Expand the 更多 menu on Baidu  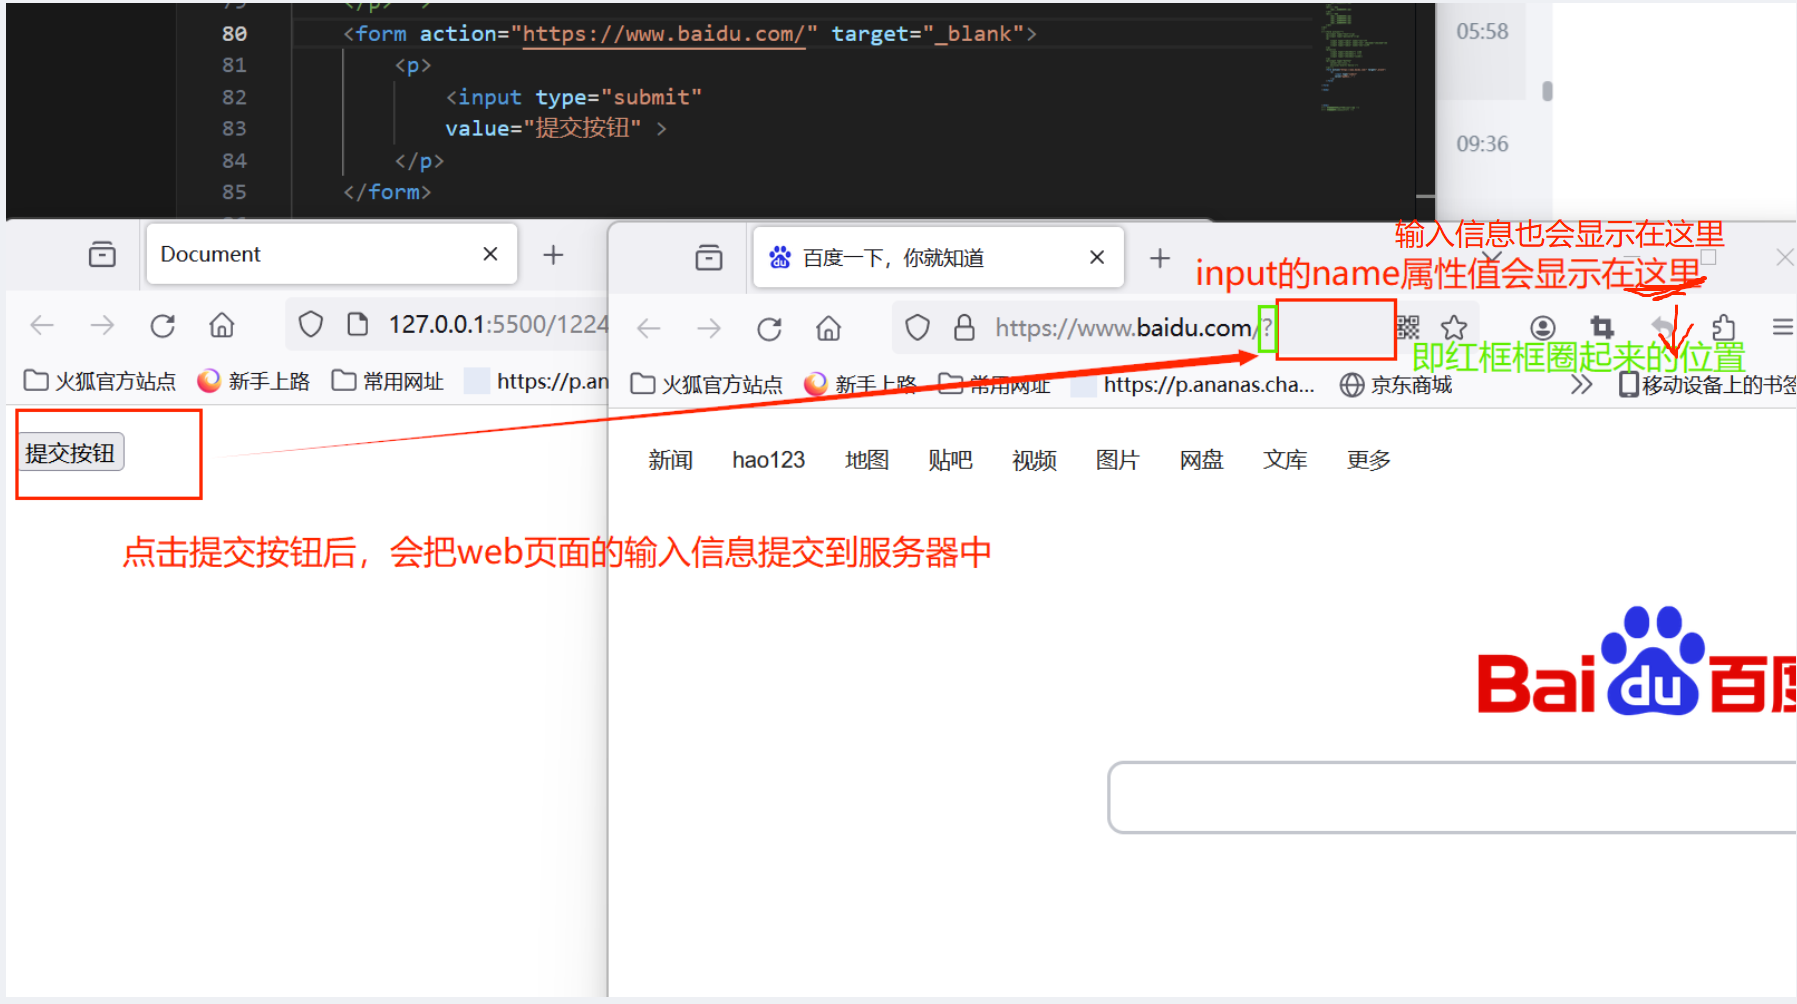point(1368,460)
